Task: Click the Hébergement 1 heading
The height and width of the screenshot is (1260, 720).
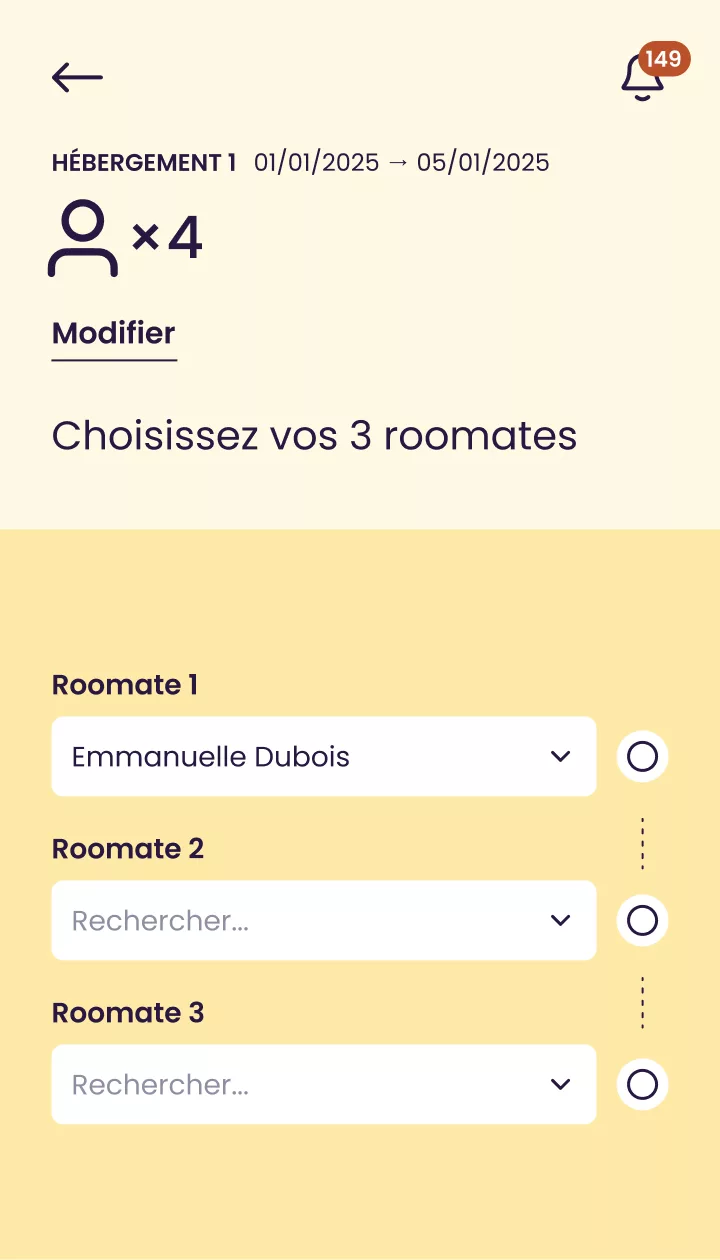Action: 144,163
